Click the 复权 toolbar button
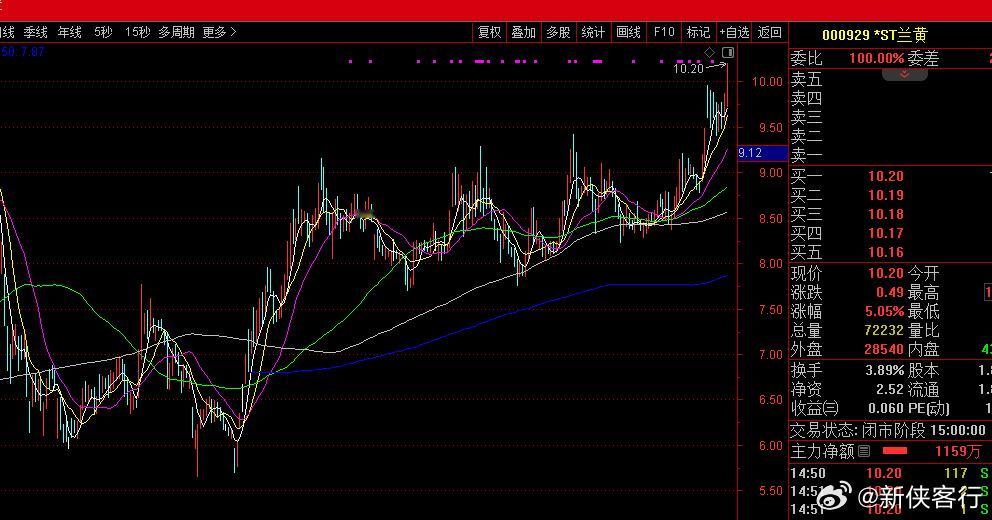 click(x=490, y=32)
